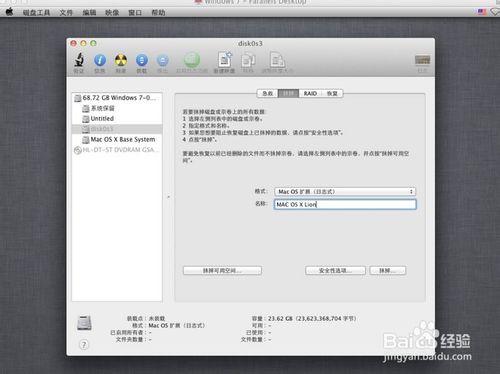Open the 文件 menu

66,13
